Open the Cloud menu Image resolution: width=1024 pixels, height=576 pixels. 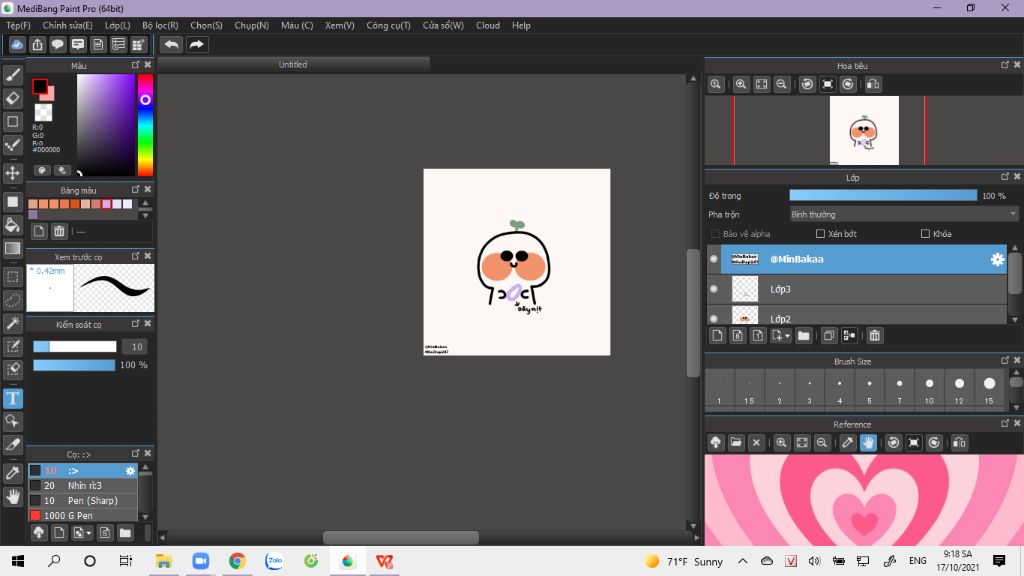(x=488, y=25)
